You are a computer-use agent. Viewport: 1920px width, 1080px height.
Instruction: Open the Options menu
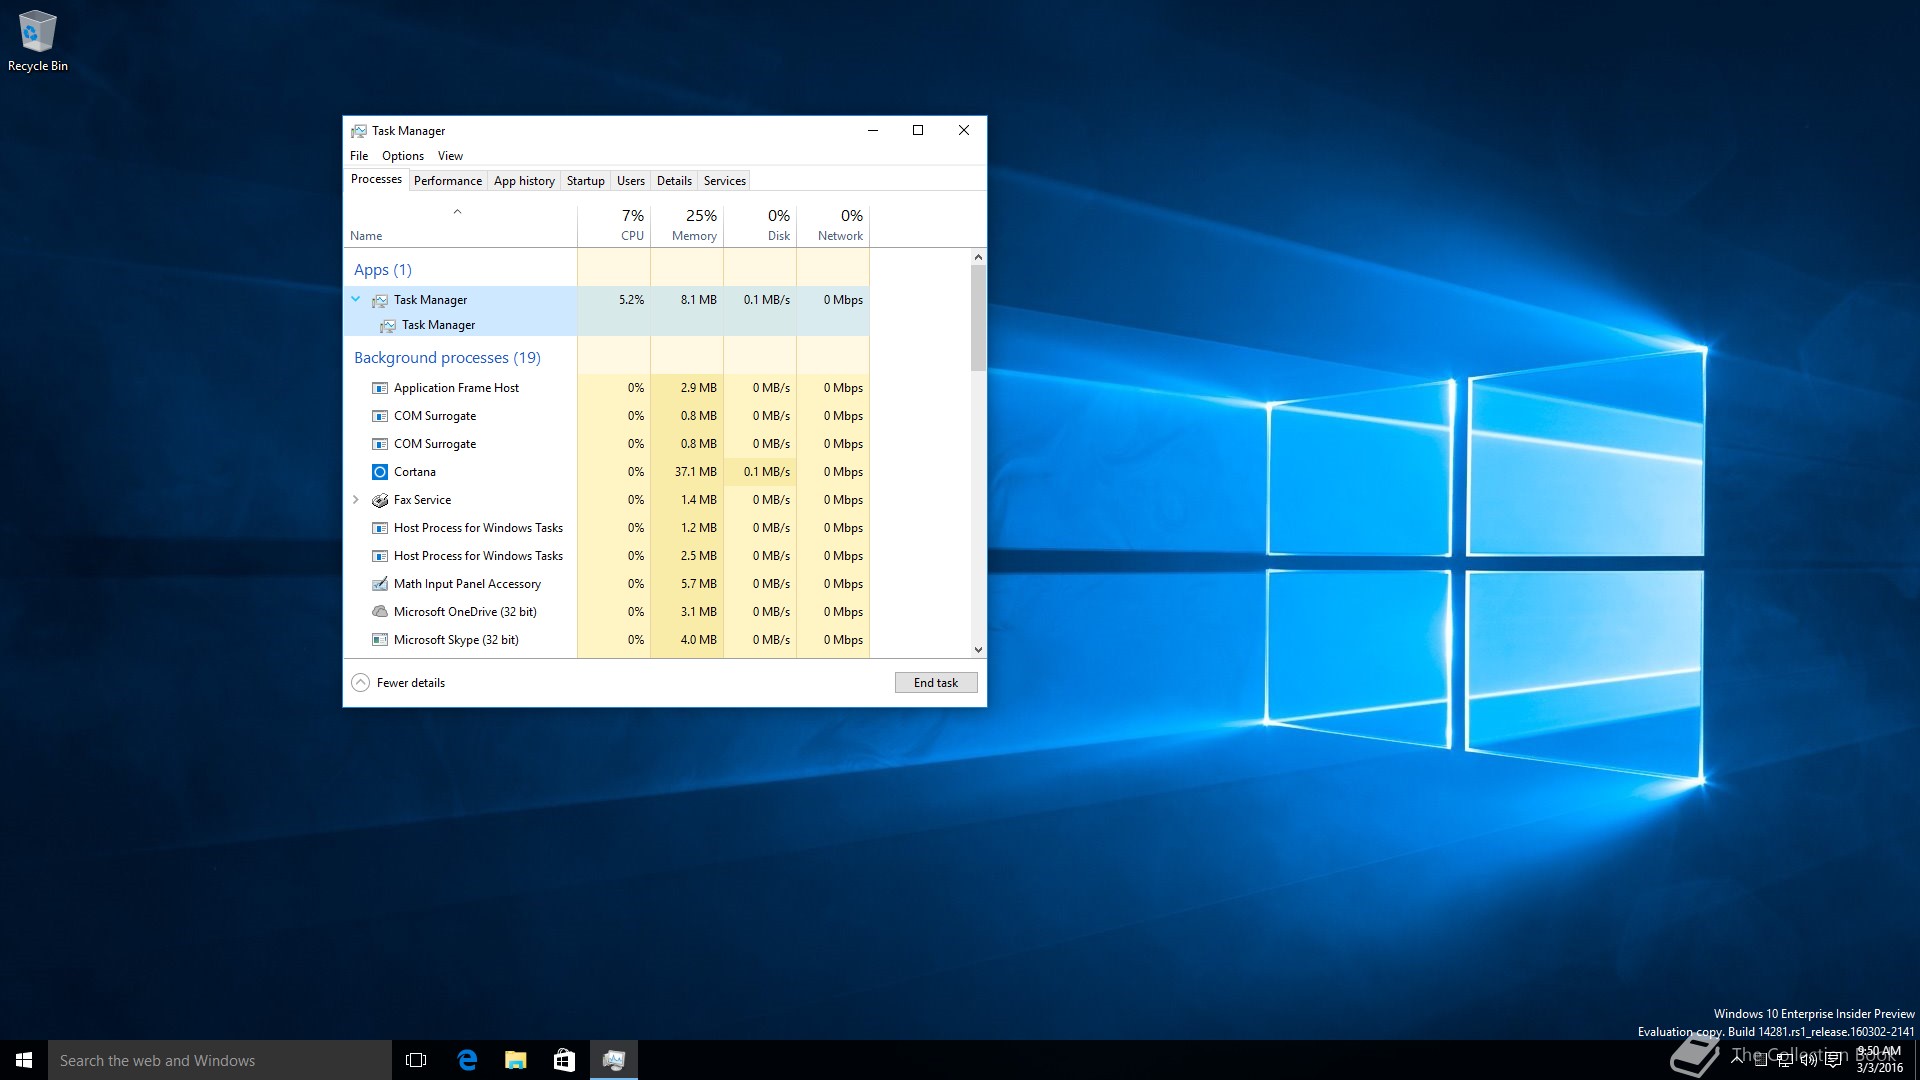[x=403, y=156]
